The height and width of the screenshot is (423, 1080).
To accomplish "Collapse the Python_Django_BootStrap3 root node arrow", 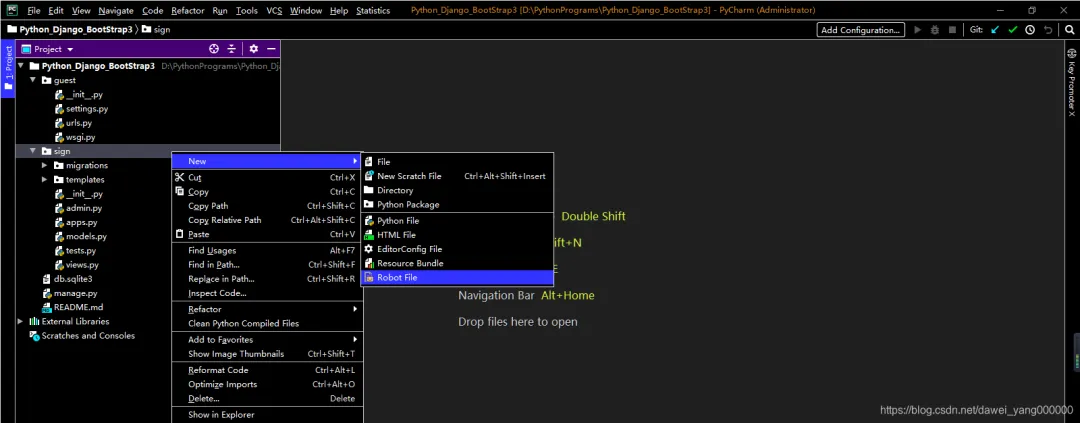I will [21, 66].
